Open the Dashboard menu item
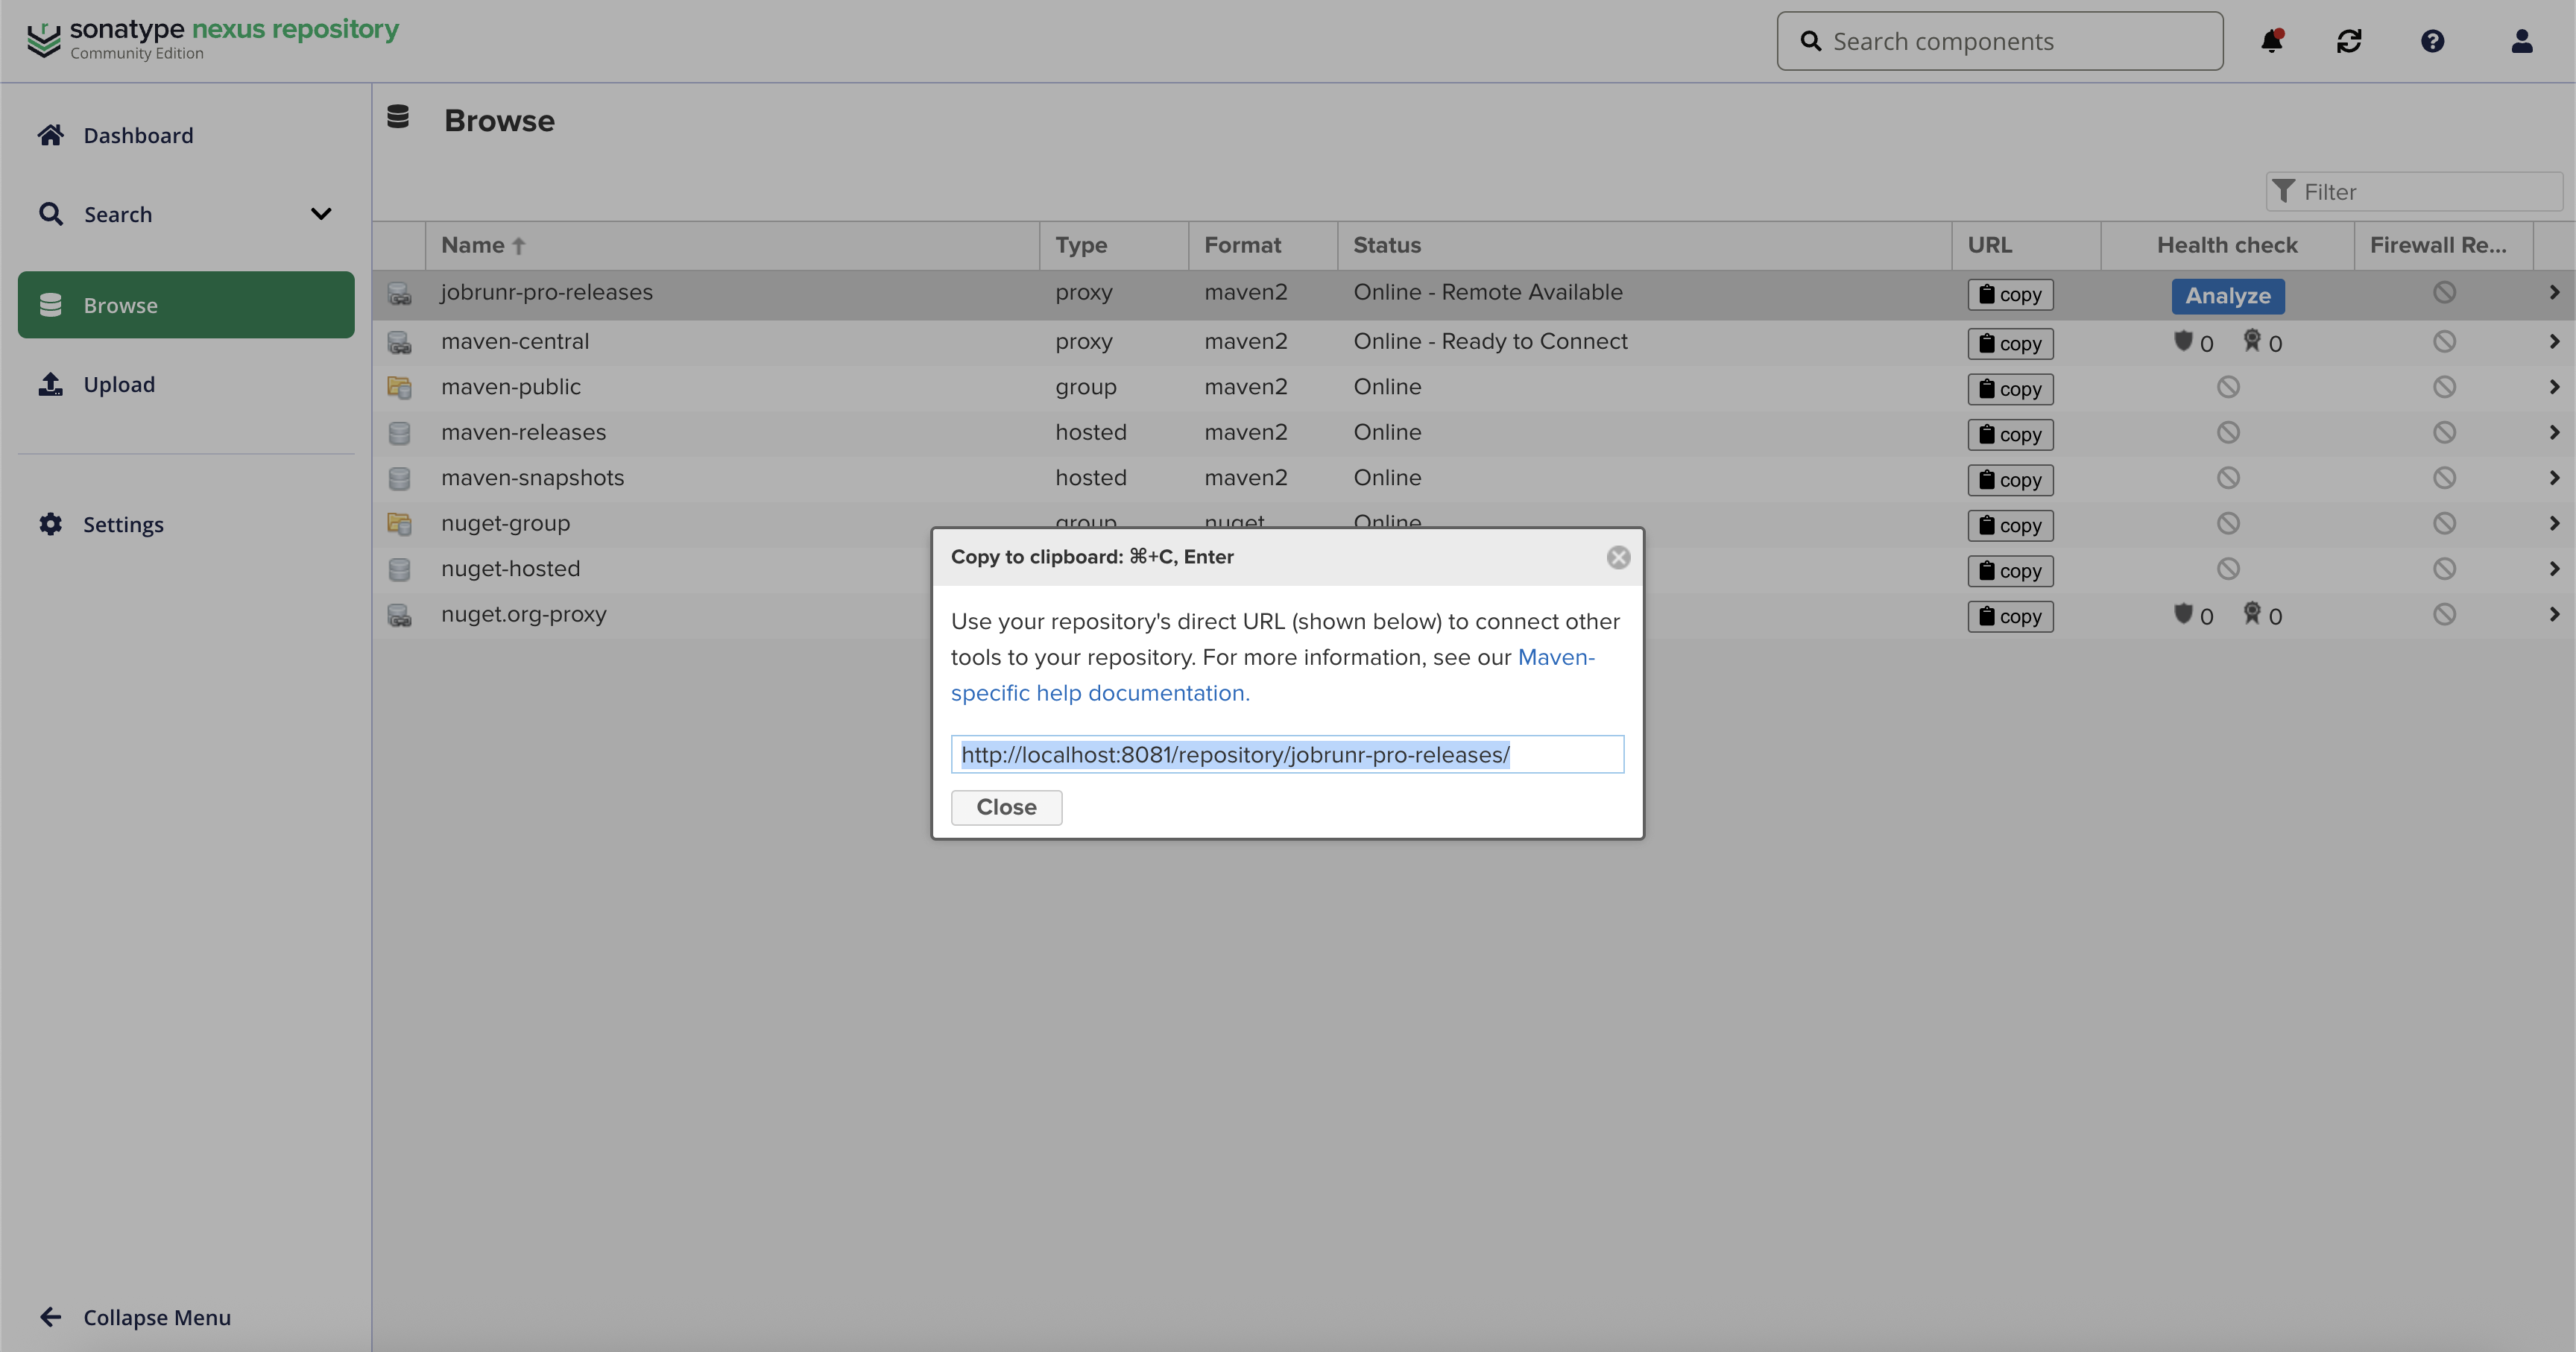2576x1352 pixels. (138, 135)
